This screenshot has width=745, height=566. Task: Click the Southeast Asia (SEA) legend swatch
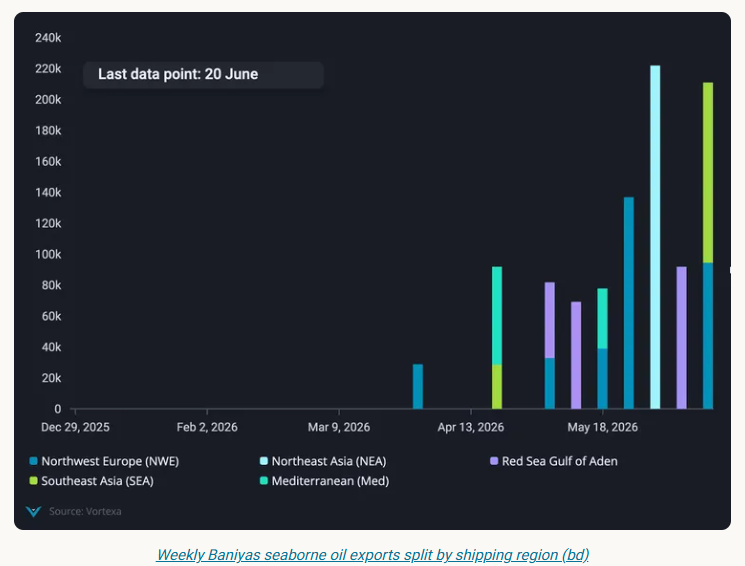pyautogui.click(x=33, y=481)
